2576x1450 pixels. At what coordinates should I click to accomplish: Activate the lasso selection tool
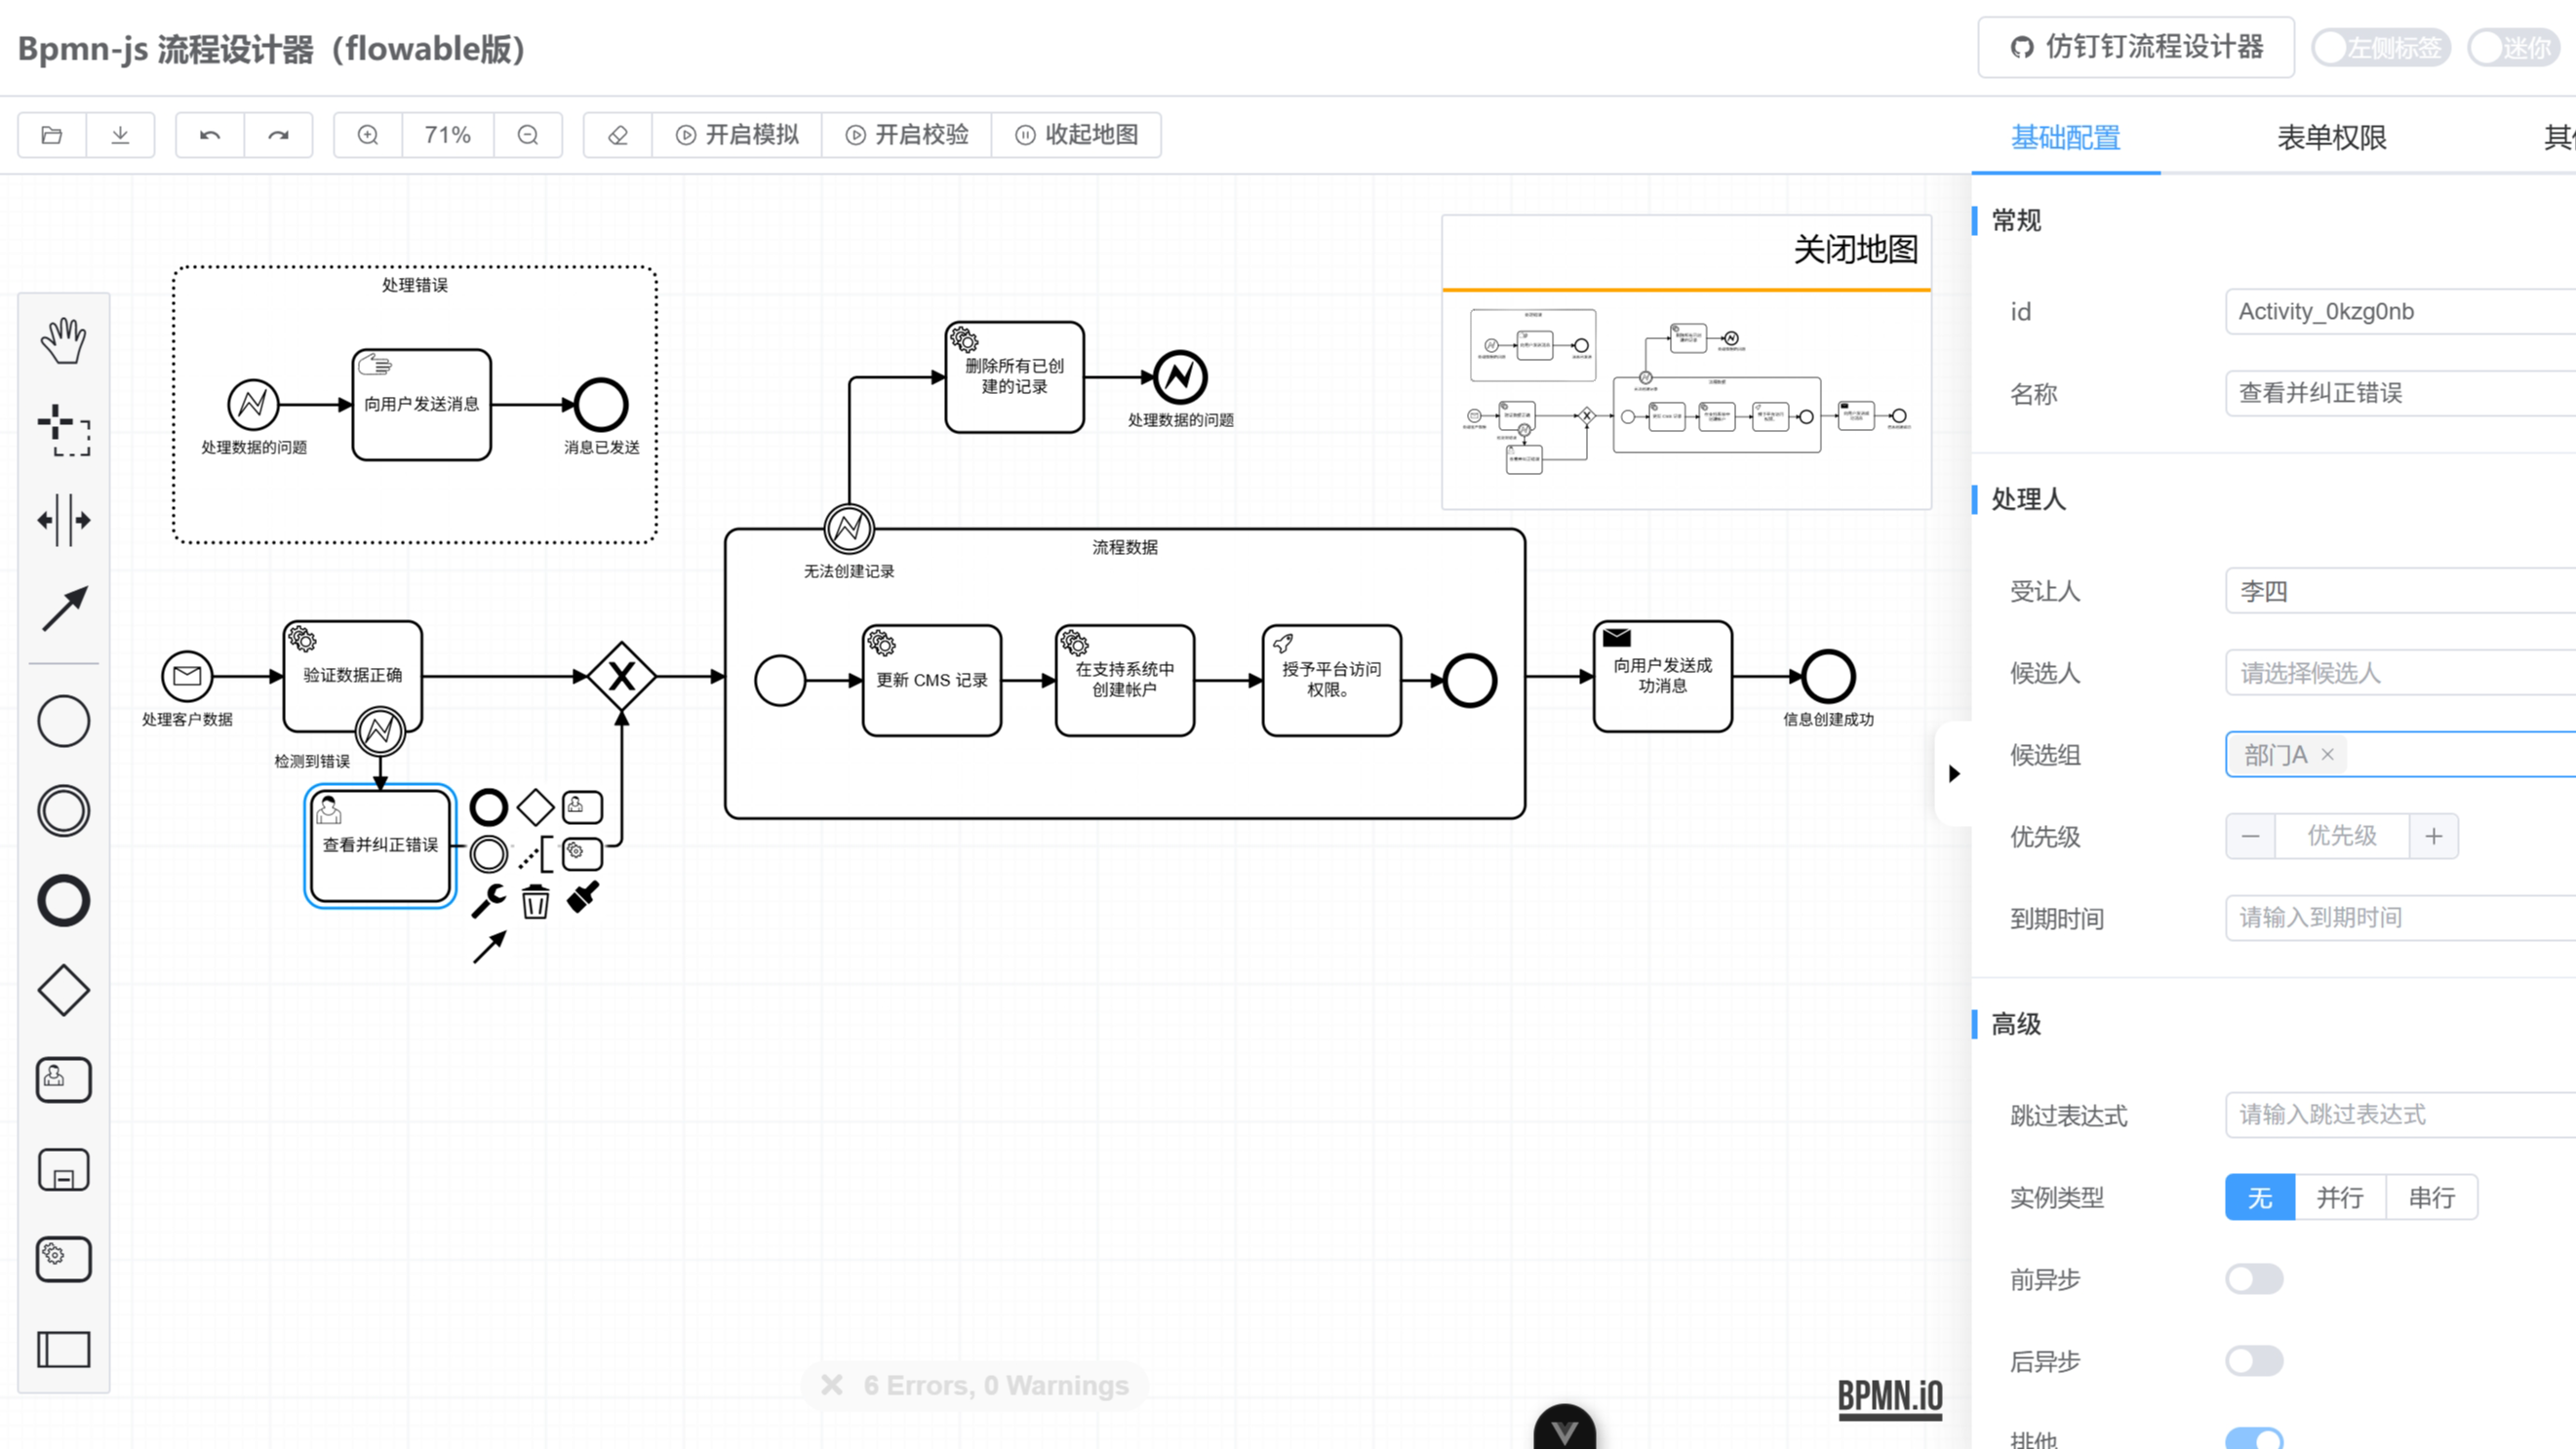[63, 432]
